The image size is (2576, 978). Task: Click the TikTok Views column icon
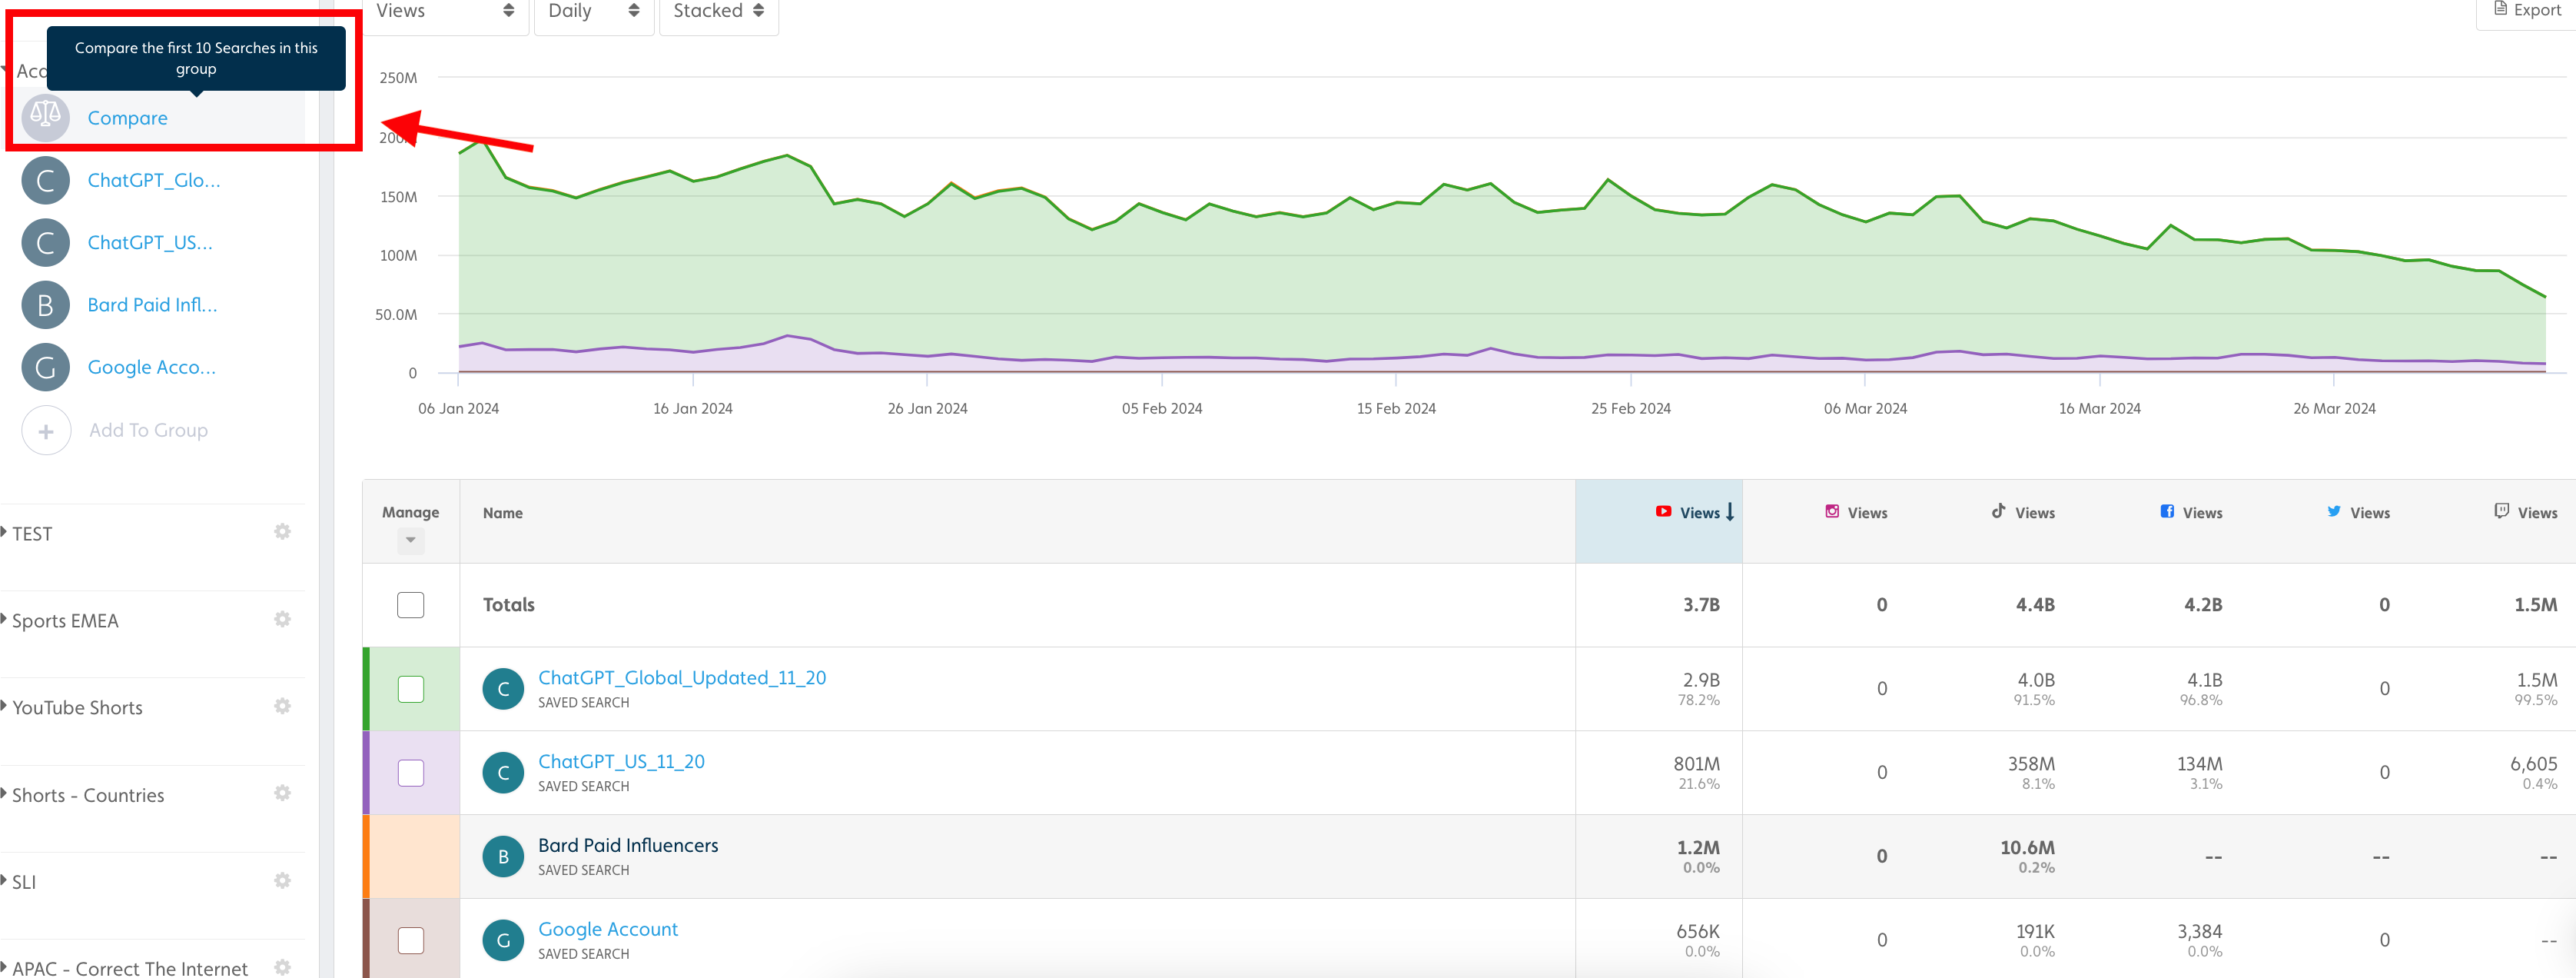1997,511
